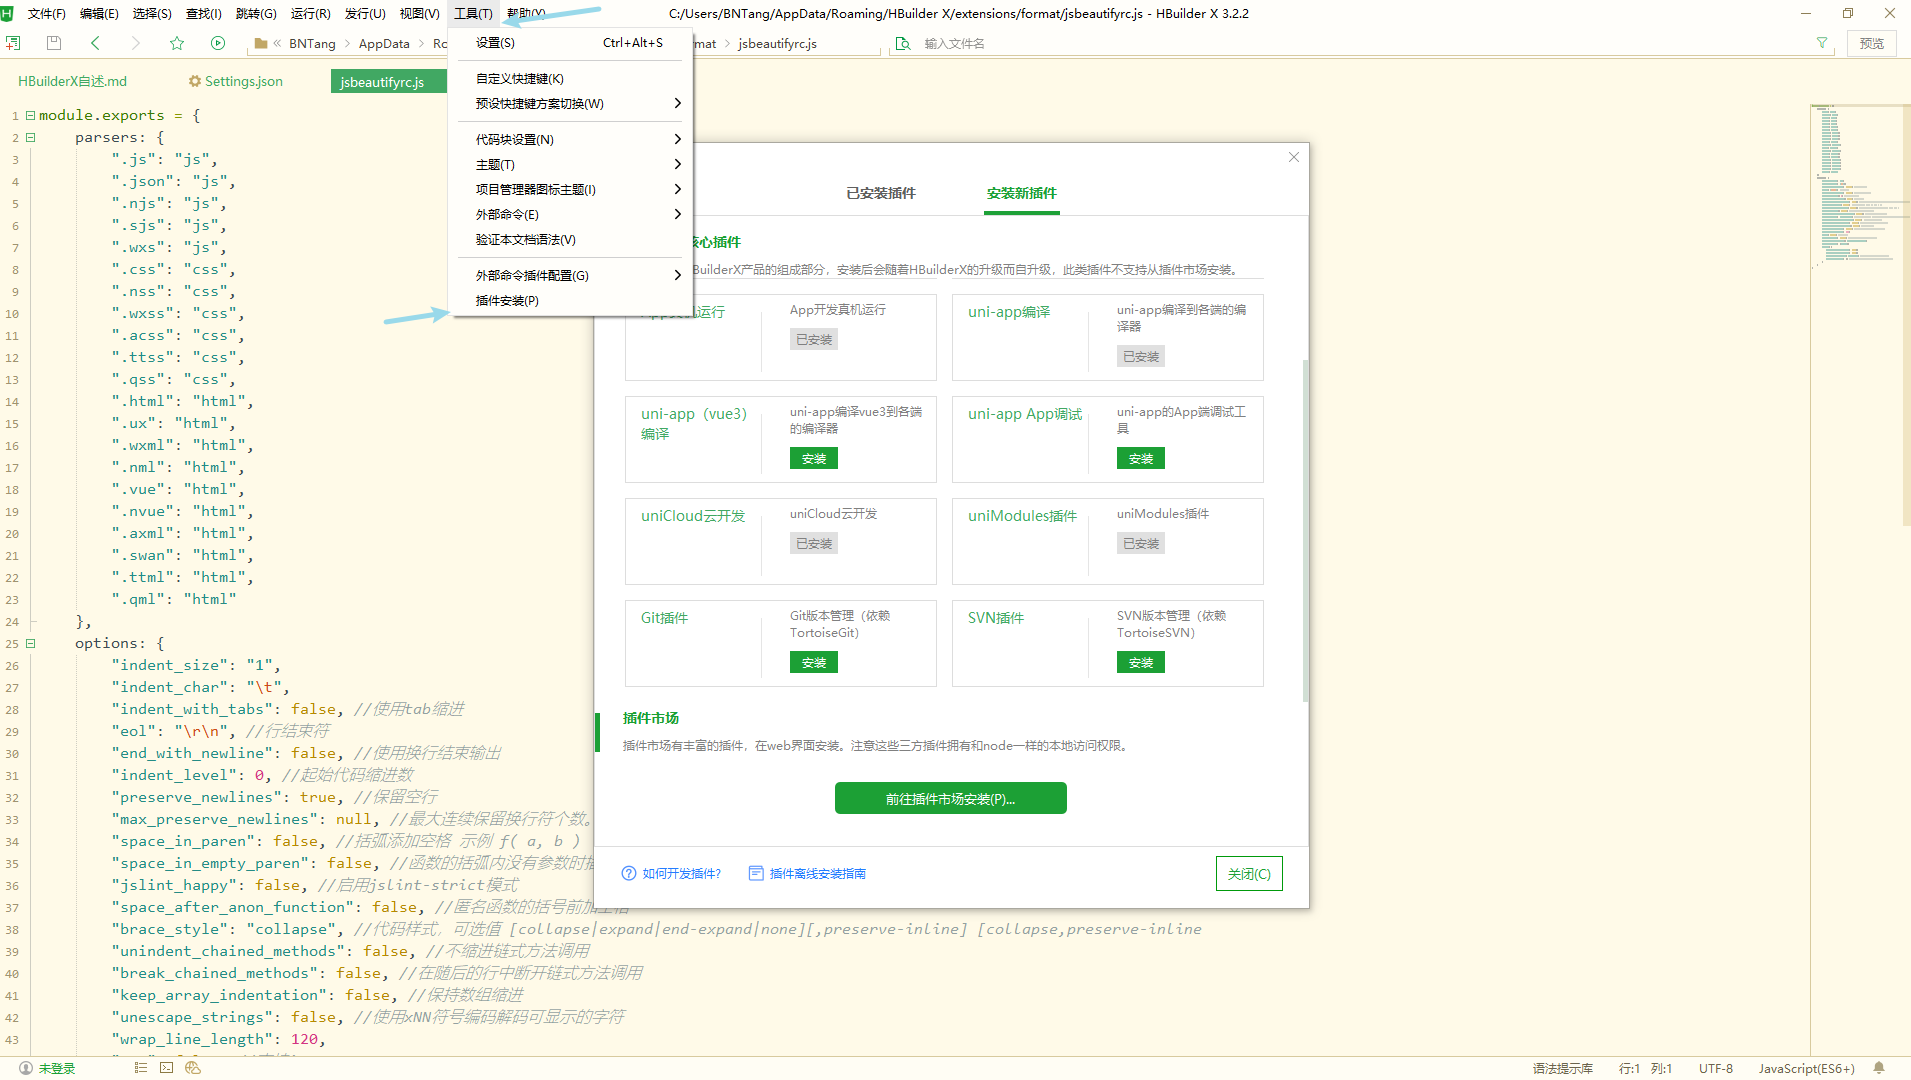Expand the 预设快捷键方案切换 submenu

point(677,104)
